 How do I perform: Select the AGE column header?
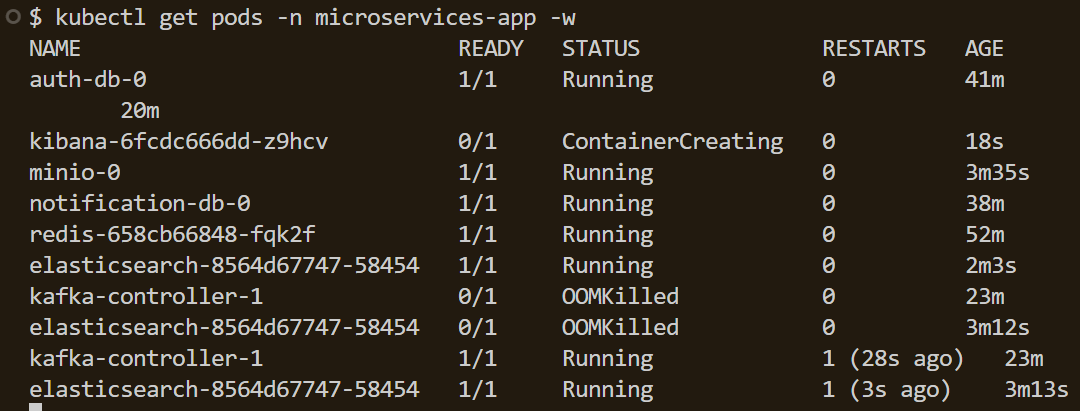click(984, 48)
